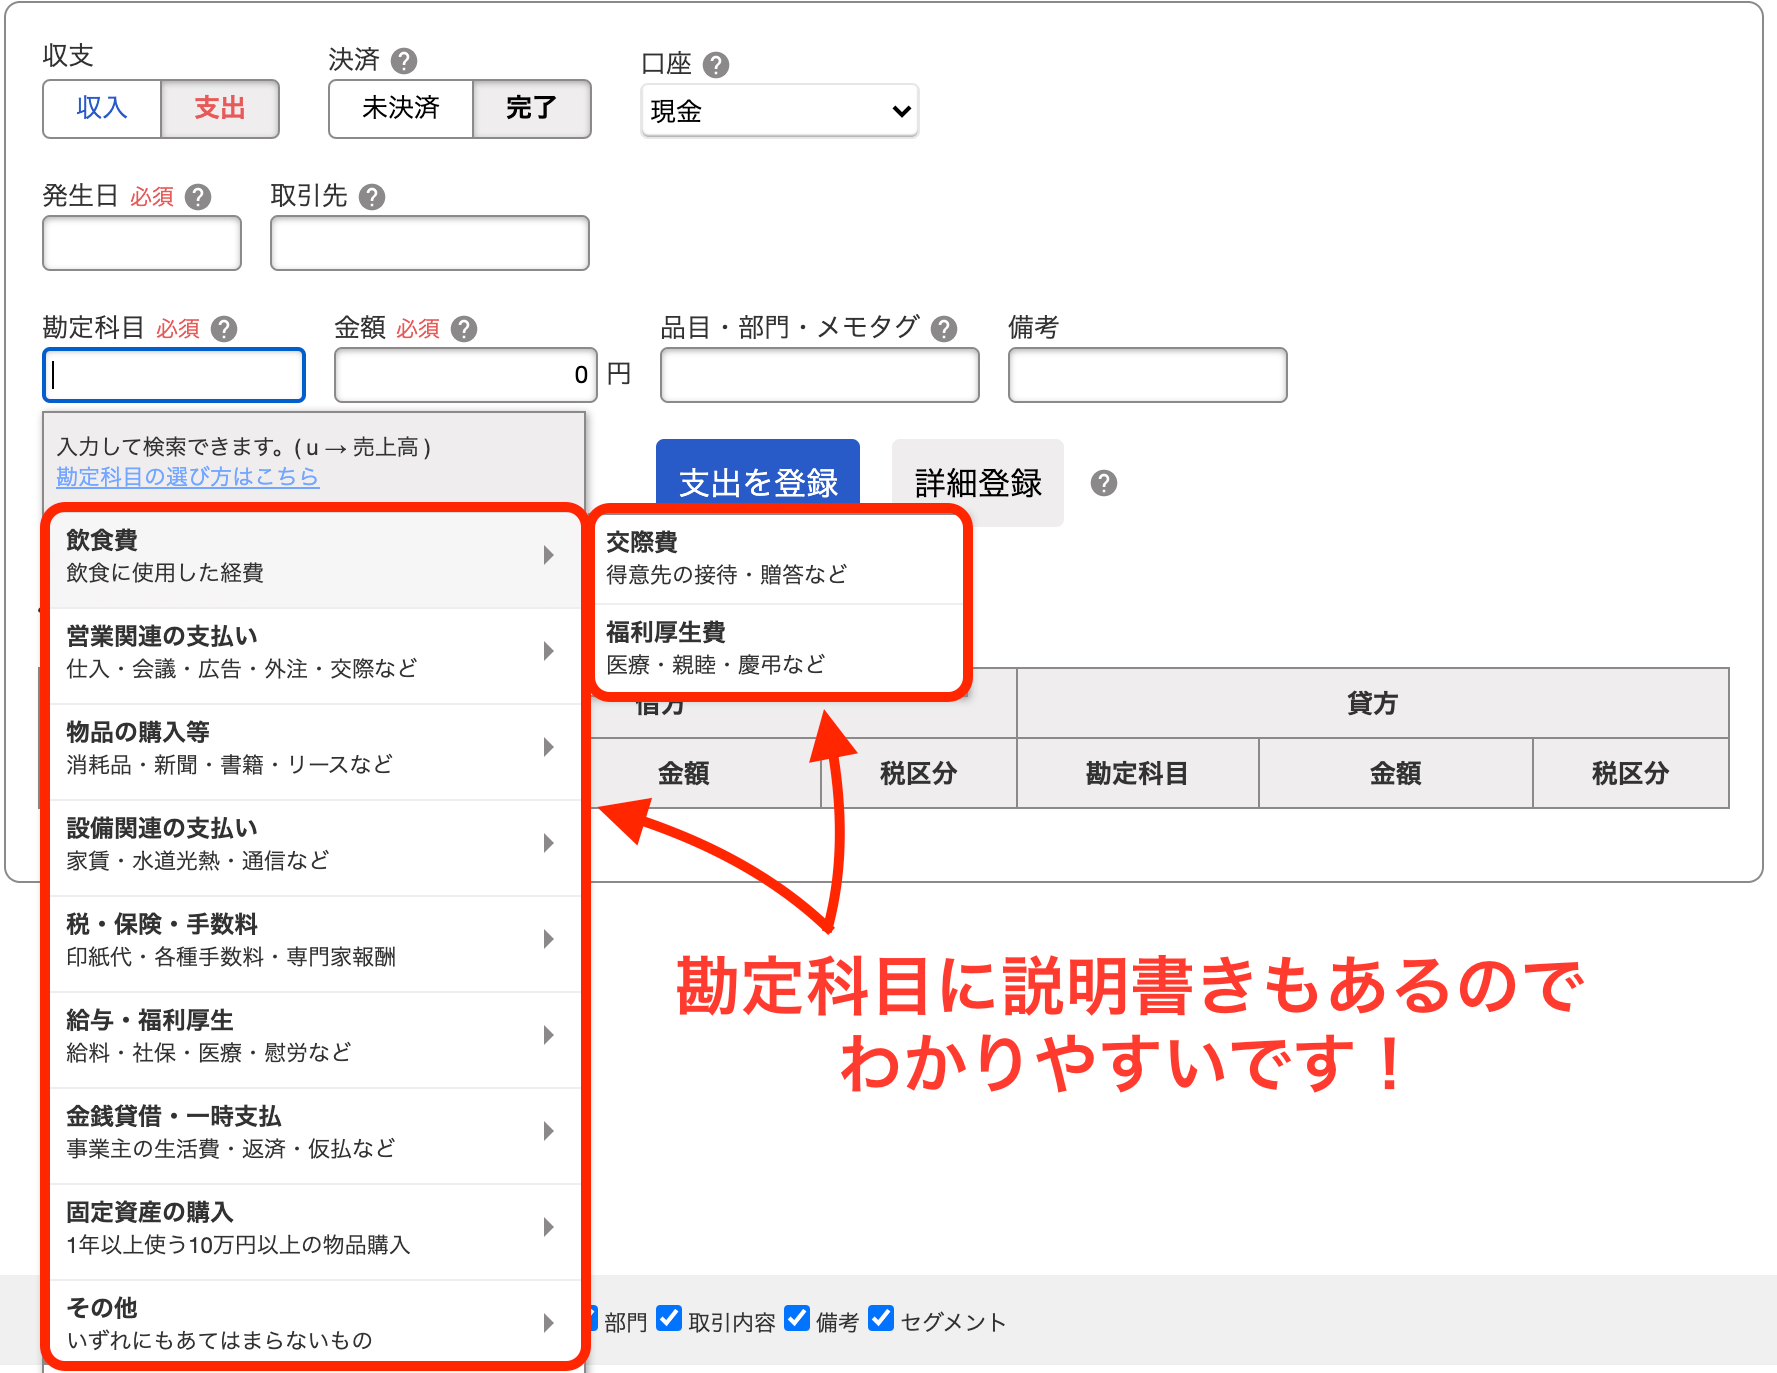Open the 口座 account dropdown showing 現金

[779, 111]
